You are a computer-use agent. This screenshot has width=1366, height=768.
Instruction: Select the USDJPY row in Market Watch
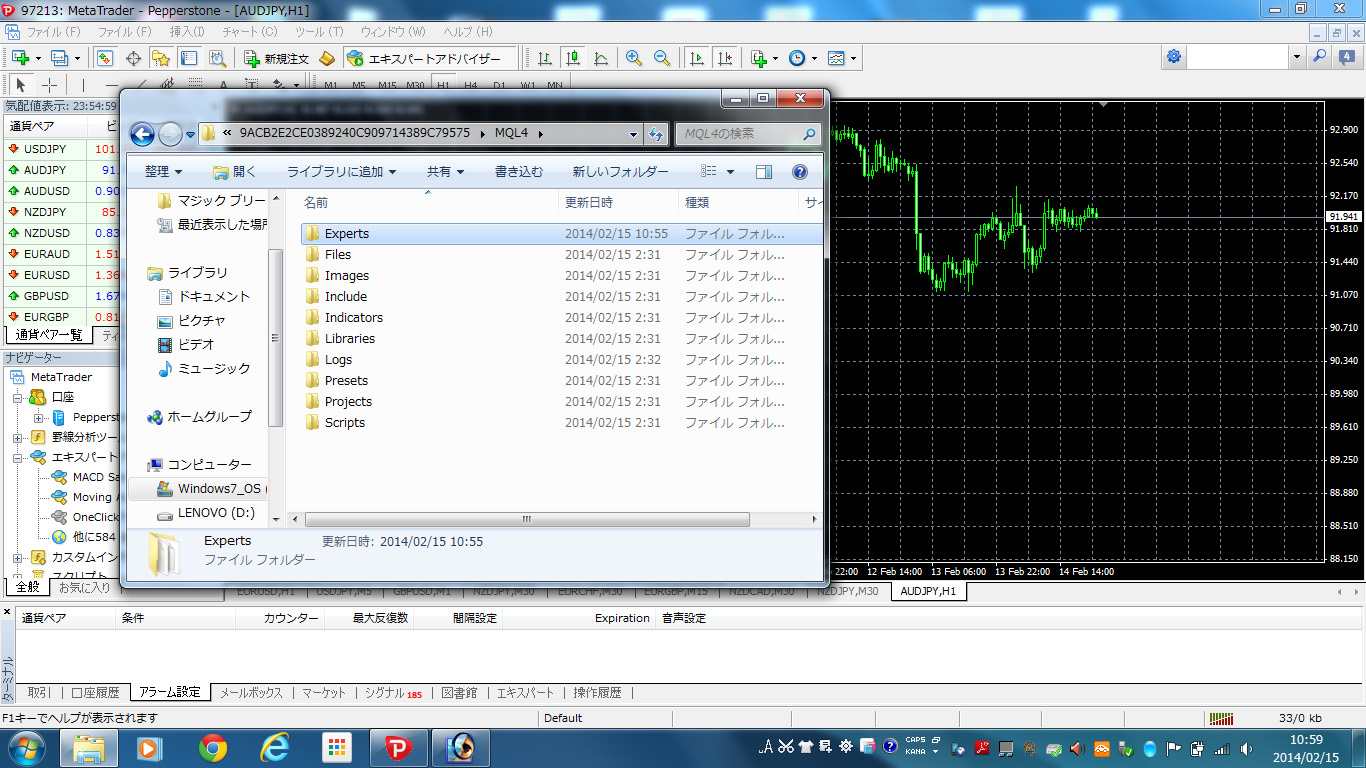pyautogui.click(x=62, y=149)
